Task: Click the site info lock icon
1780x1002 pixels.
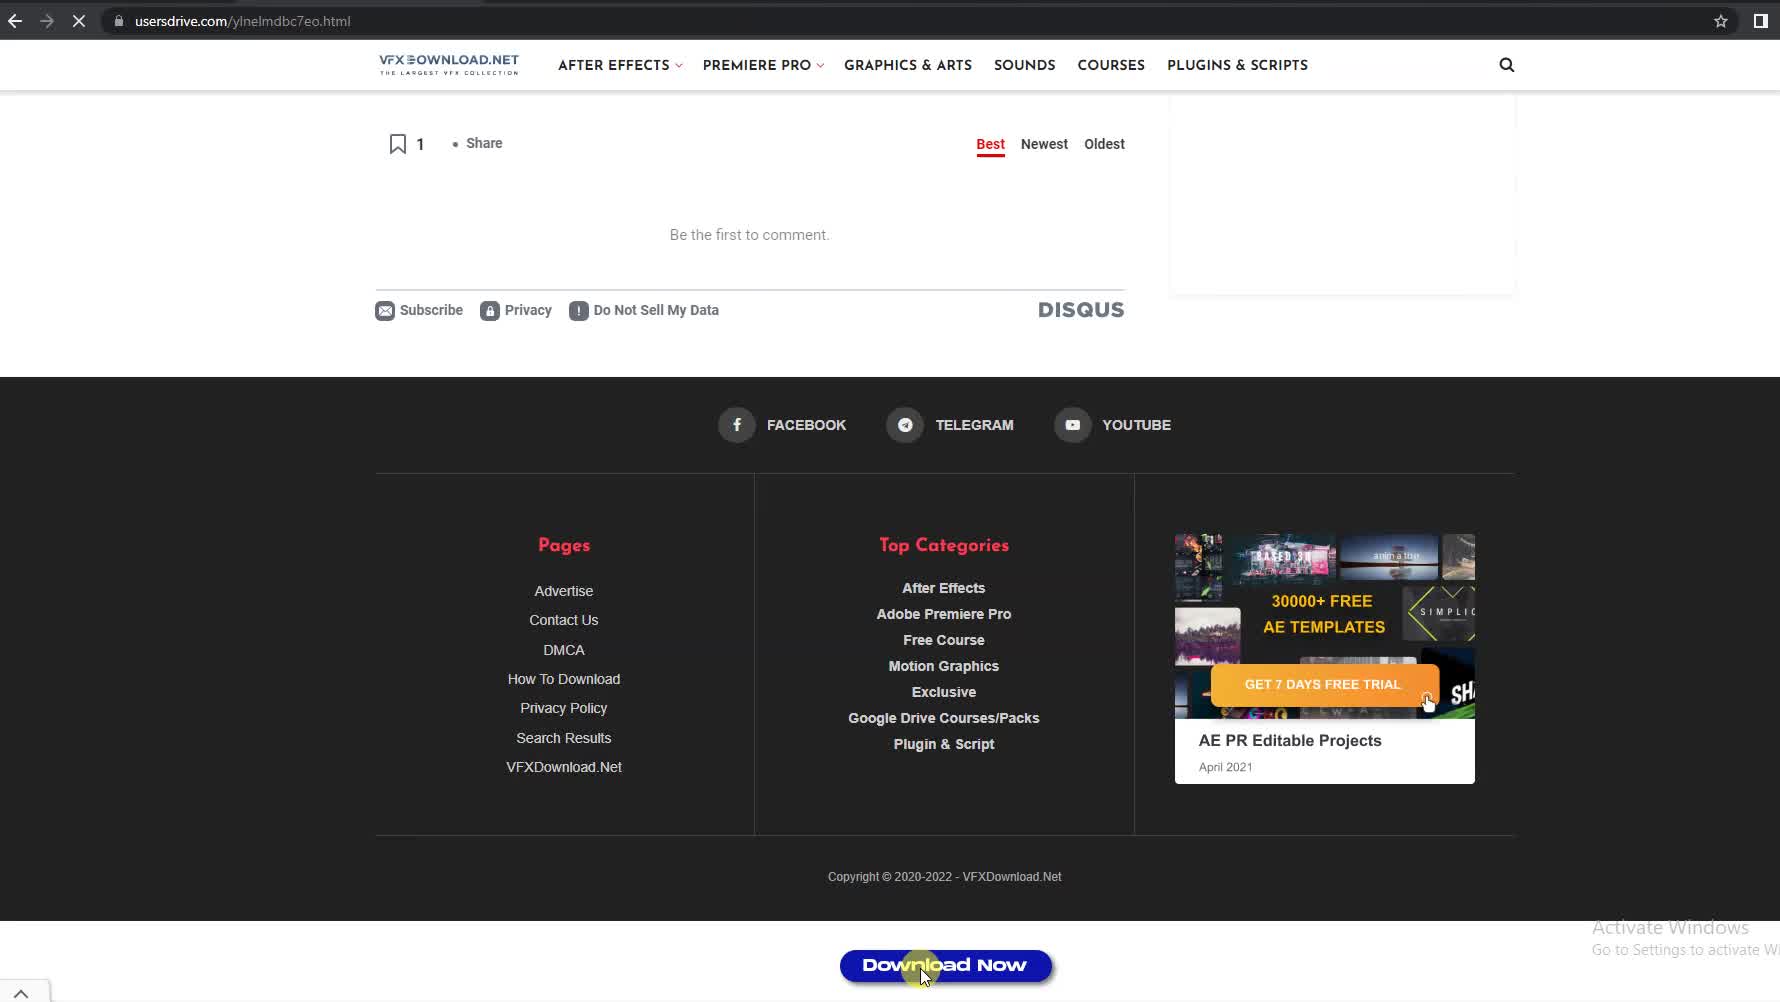Action: pyautogui.click(x=119, y=21)
